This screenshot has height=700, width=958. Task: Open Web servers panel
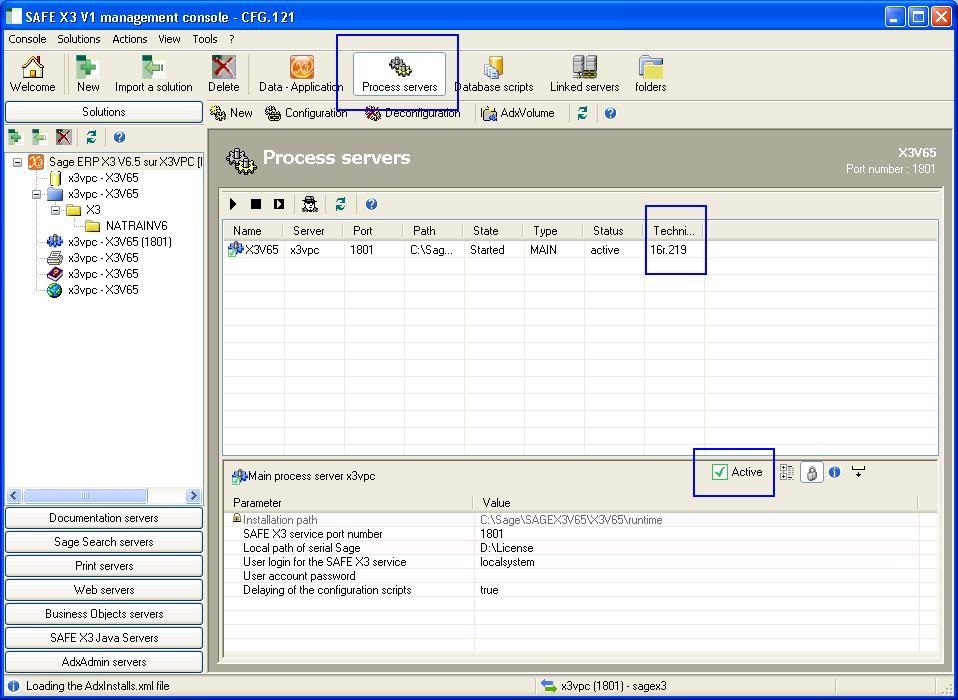104,590
